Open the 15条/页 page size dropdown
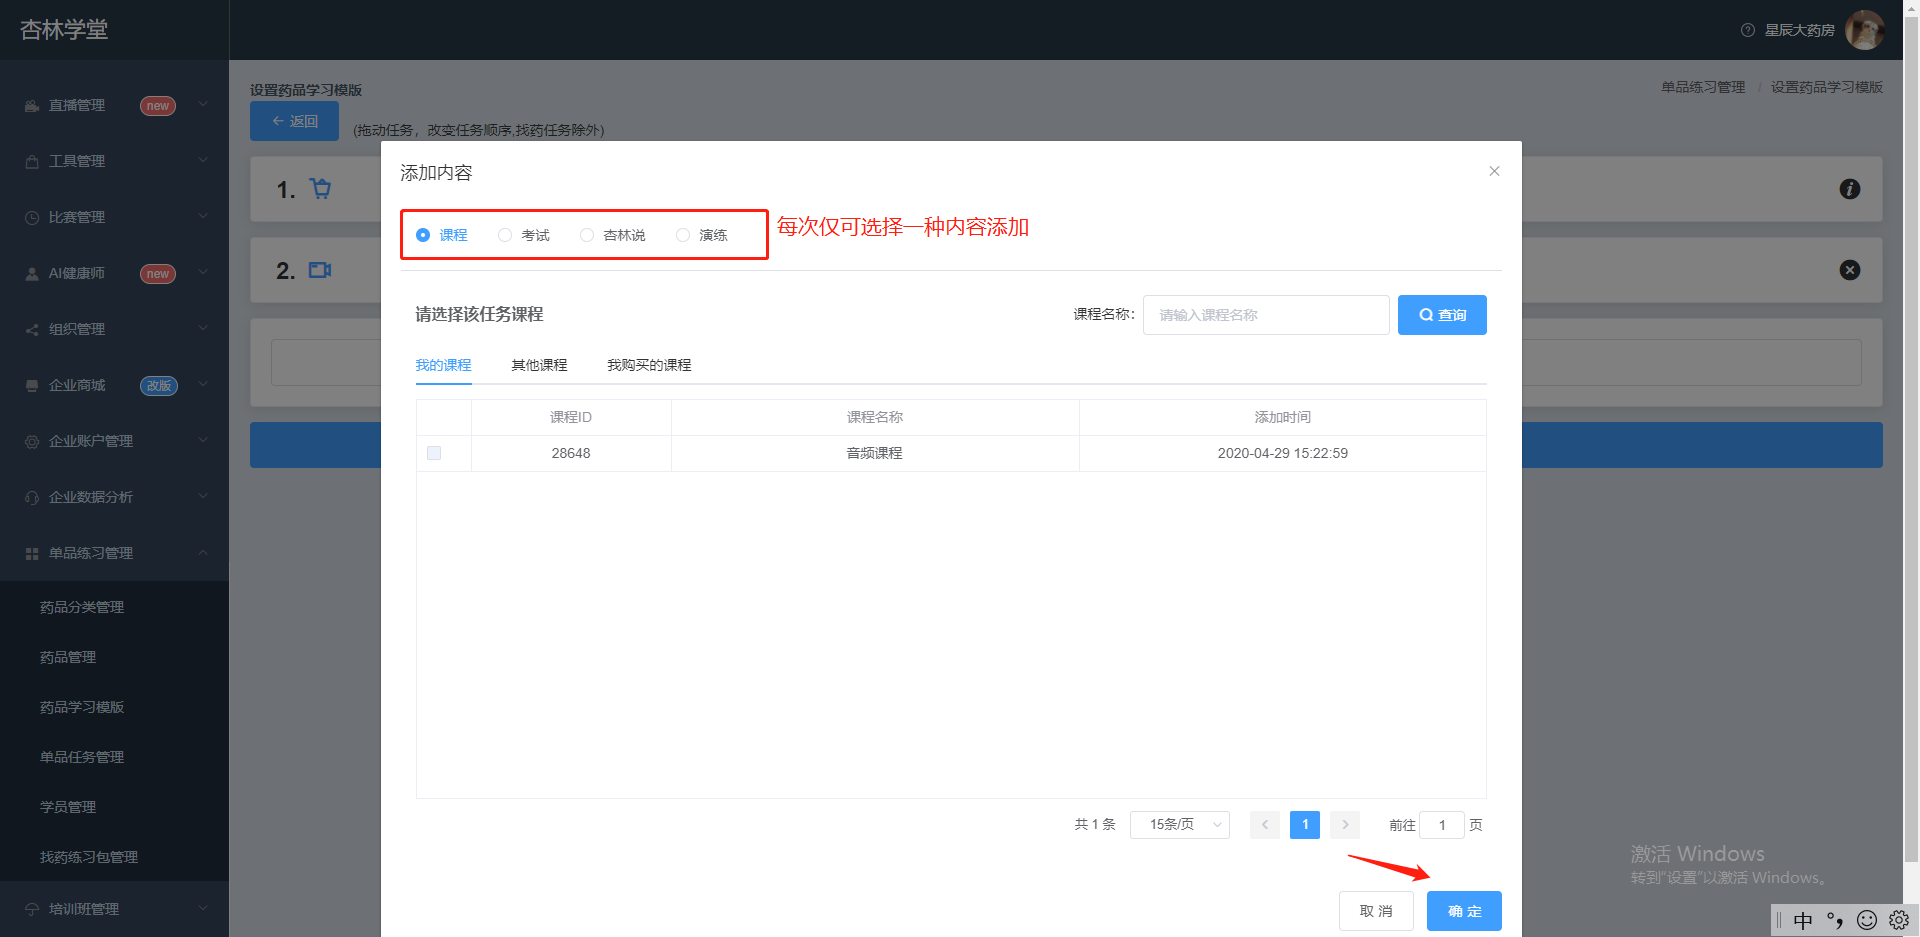Screen dimensions: 1920x937 (x=1180, y=825)
